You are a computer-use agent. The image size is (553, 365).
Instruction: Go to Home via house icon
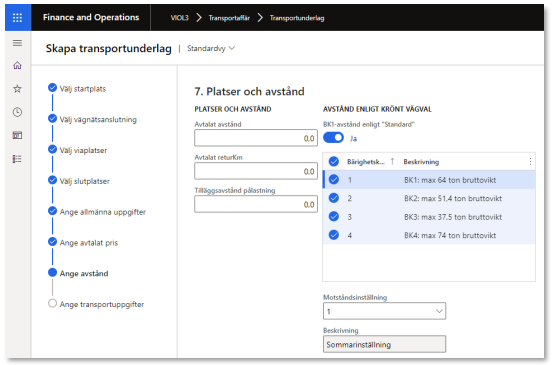point(17,66)
